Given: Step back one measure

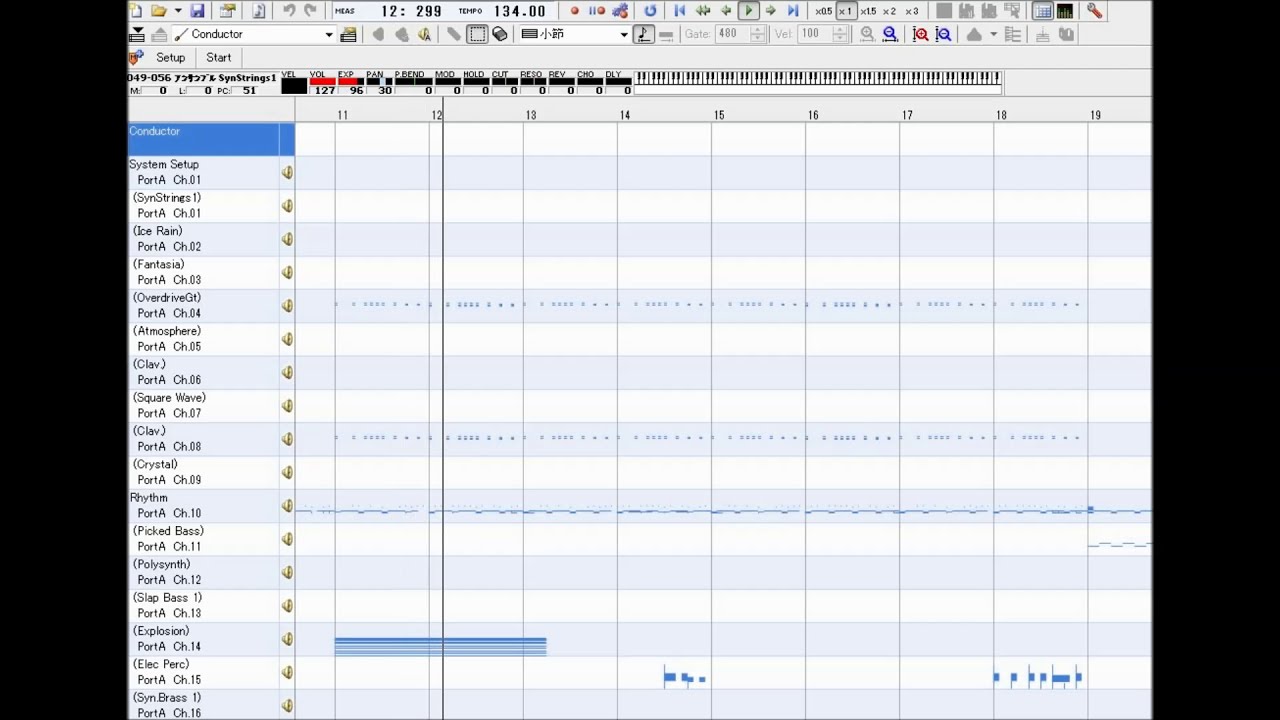Looking at the screenshot, I should [726, 11].
